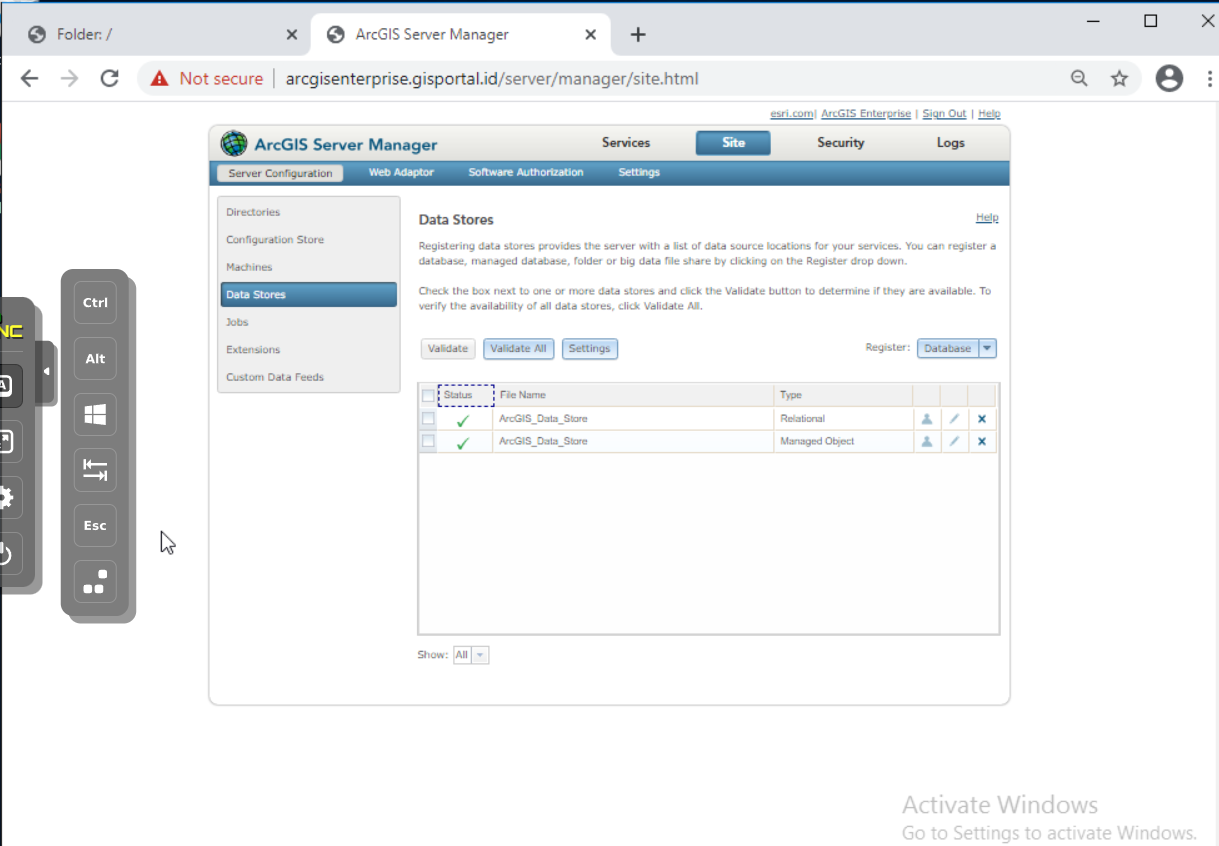Tick the checkbox for Relational ArcGIS_Data_Store row
The height and width of the screenshot is (846, 1219).
[x=428, y=419]
